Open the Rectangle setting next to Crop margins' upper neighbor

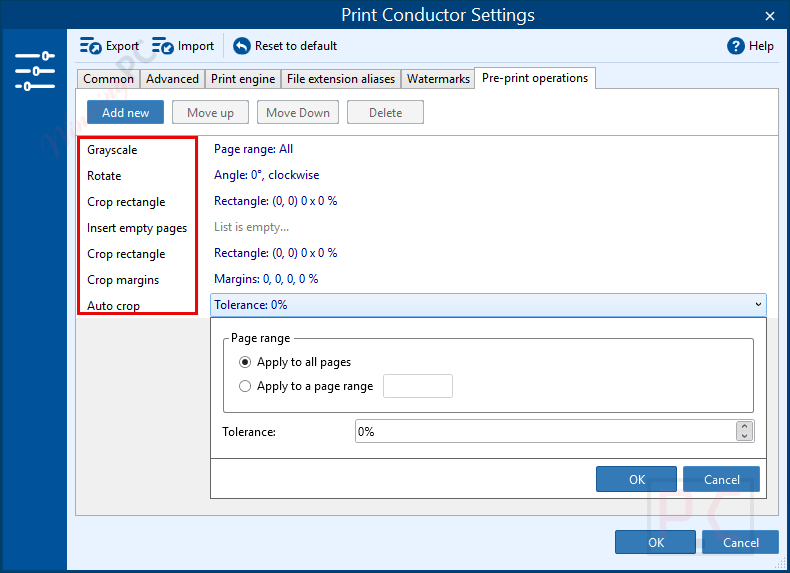[x=276, y=253]
